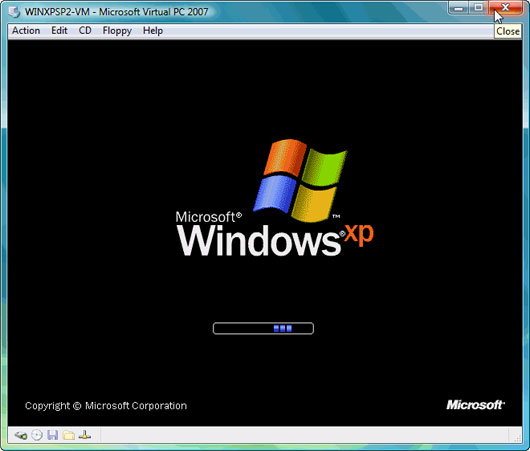Image resolution: width=530 pixels, height=451 pixels.
Task: Open the Edit menu
Action: pos(59,31)
